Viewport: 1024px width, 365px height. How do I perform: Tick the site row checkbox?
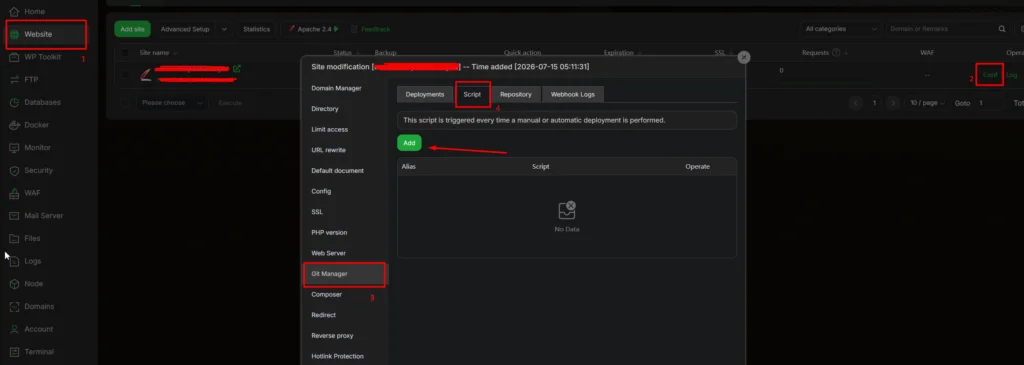(125, 75)
